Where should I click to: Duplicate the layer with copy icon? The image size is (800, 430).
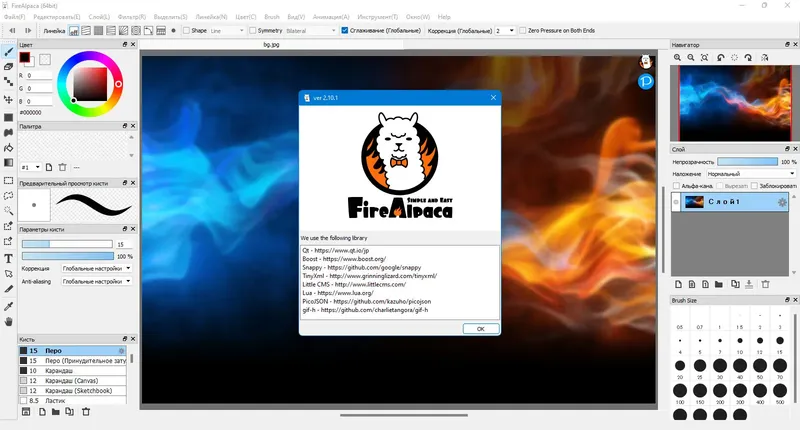click(x=735, y=284)
